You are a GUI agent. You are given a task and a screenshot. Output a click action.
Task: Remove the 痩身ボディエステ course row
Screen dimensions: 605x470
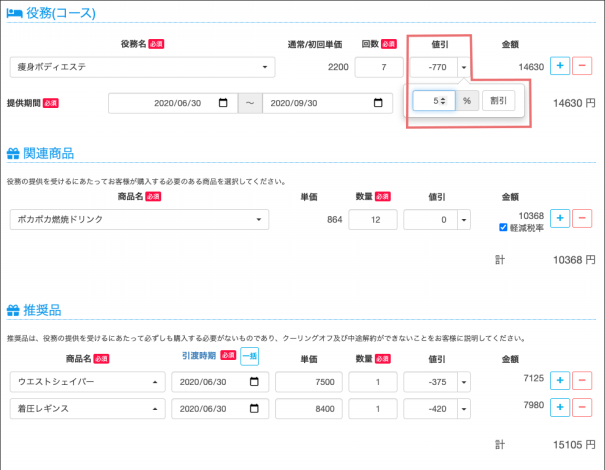click(582, 66)
